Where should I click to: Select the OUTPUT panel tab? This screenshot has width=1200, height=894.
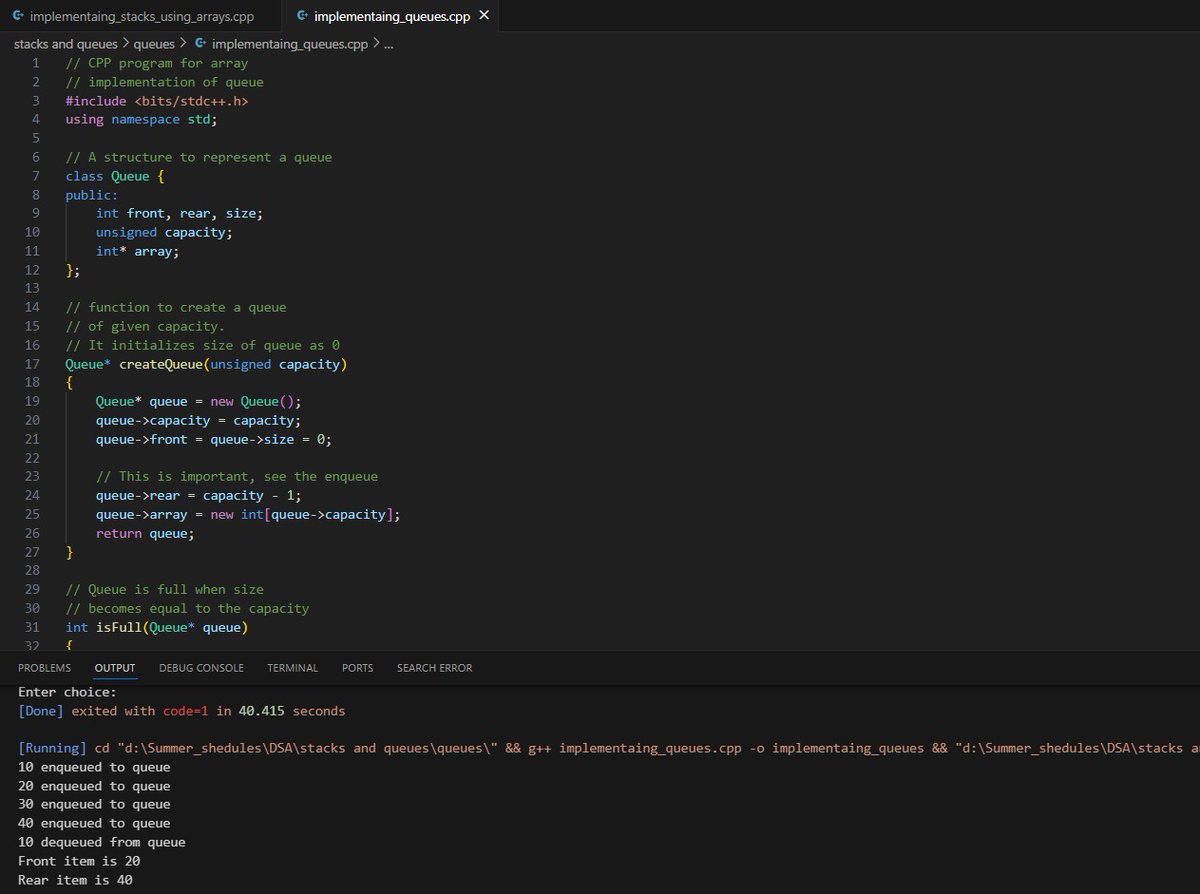click(x=115, y=668)
